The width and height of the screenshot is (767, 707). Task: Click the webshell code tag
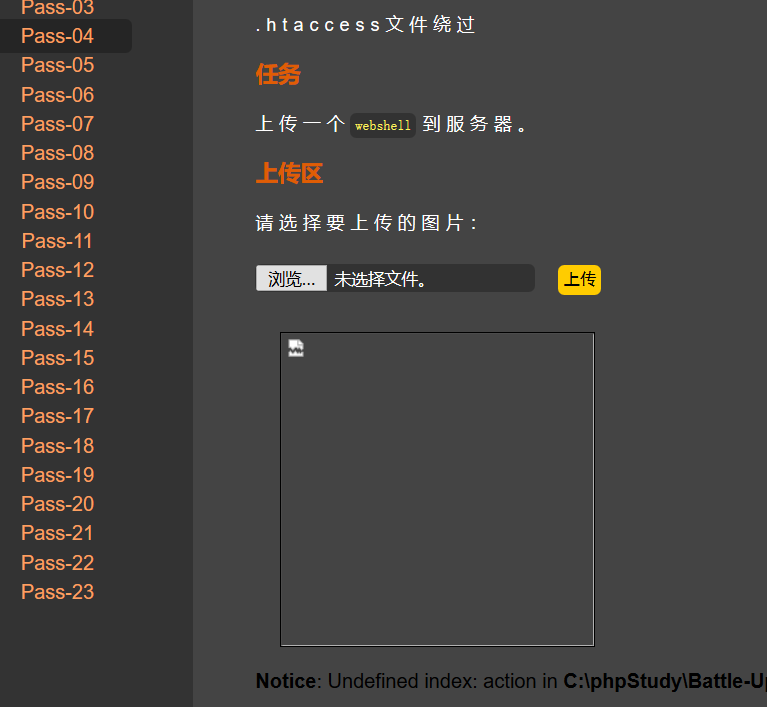(383, 126)
